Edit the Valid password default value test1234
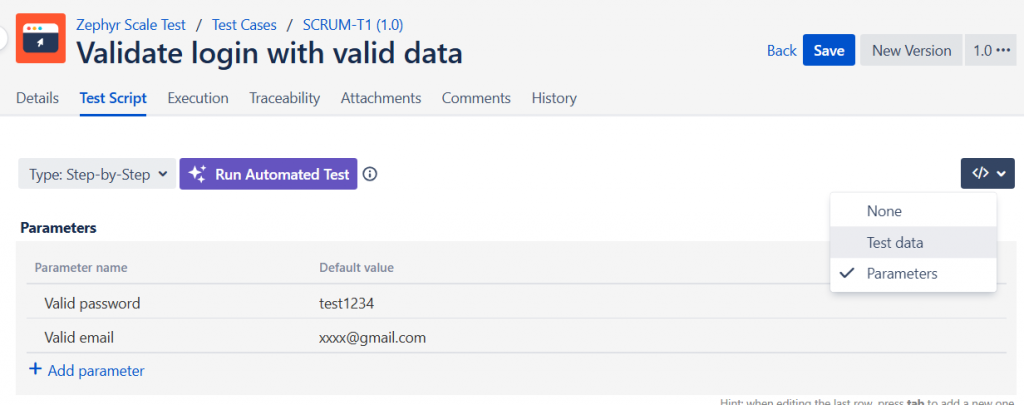The width and height of the screenshot is (1024, 405). tap(347, 303)
